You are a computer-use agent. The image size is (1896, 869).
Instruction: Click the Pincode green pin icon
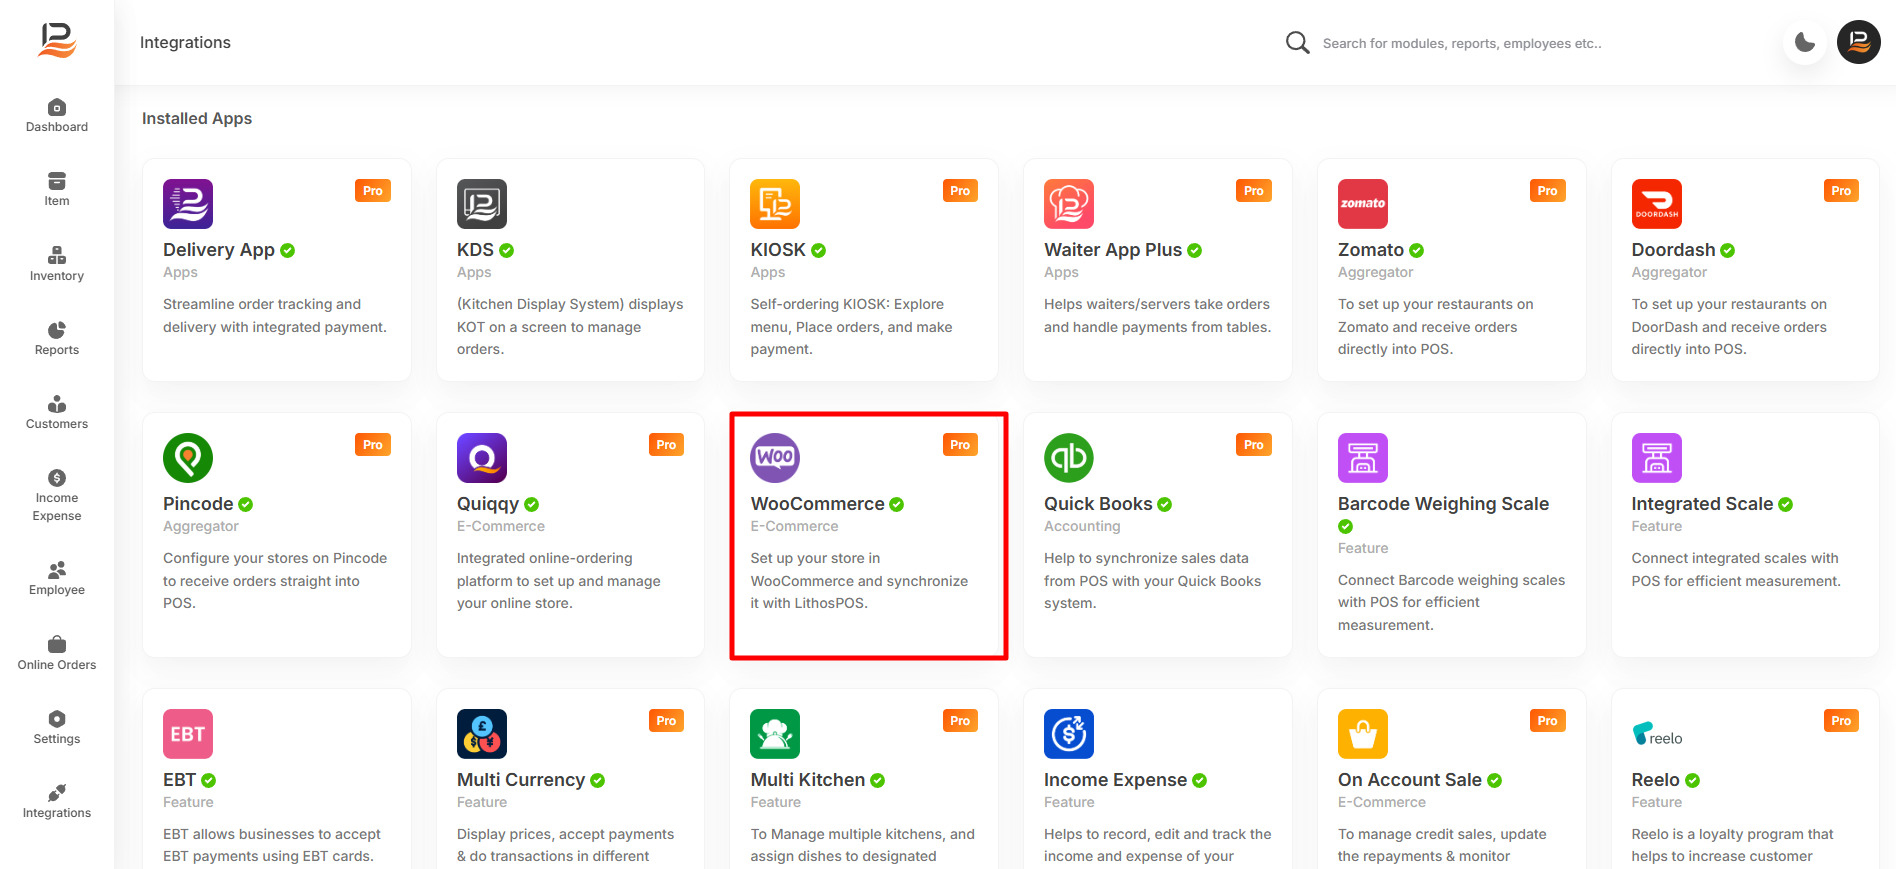[x=188, y=458]
